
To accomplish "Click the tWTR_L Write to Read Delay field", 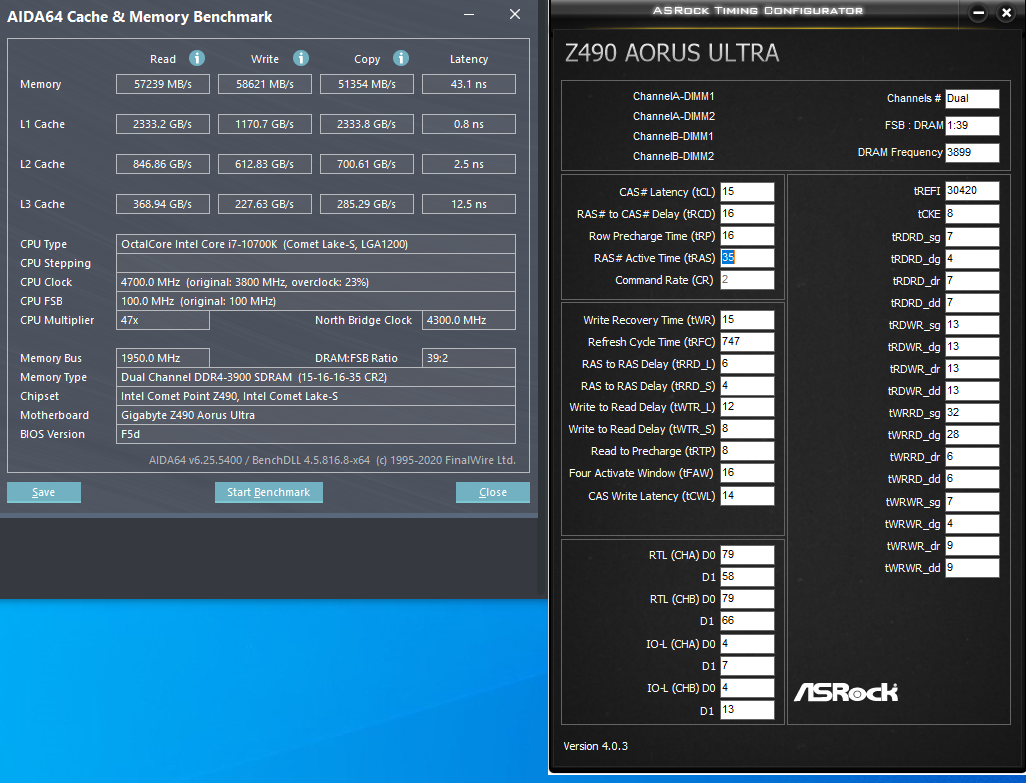I will pos(747,407).
